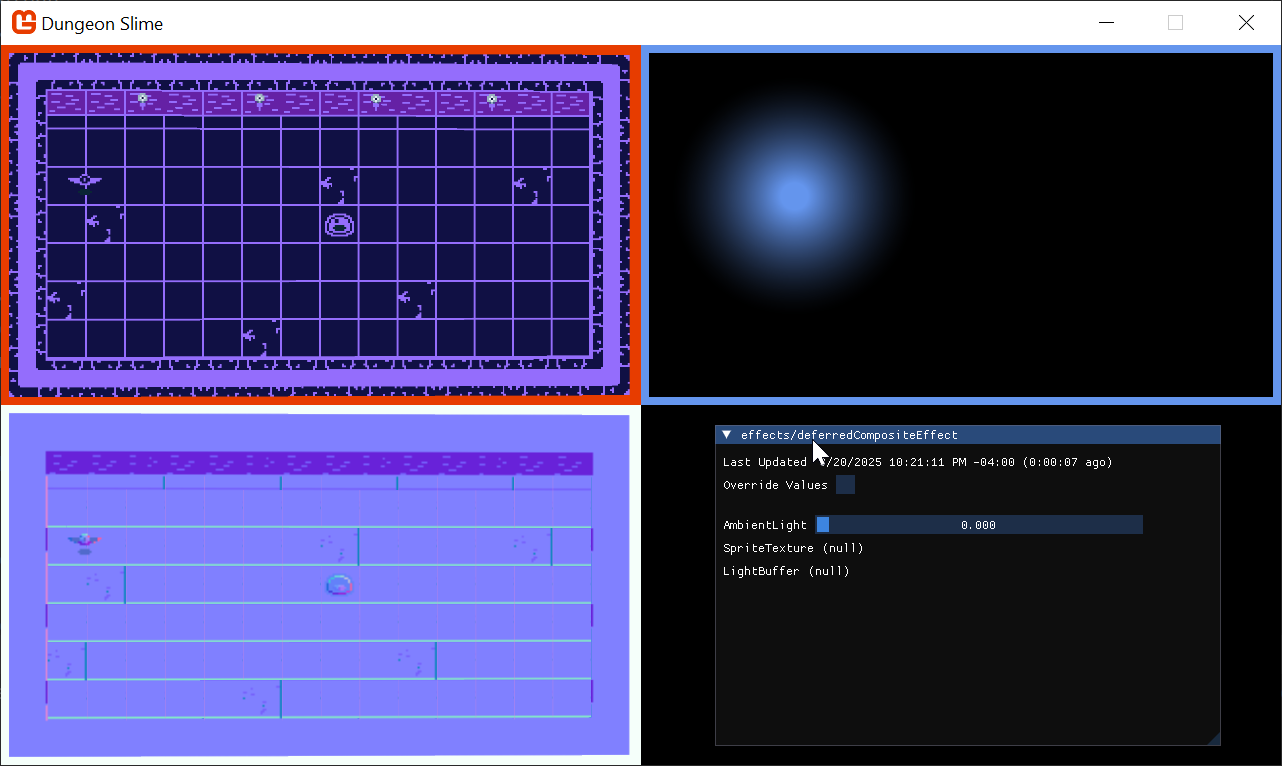Click the bat sprite in the color view
This screenshot has width=1282, height=766.
[85, 180]
